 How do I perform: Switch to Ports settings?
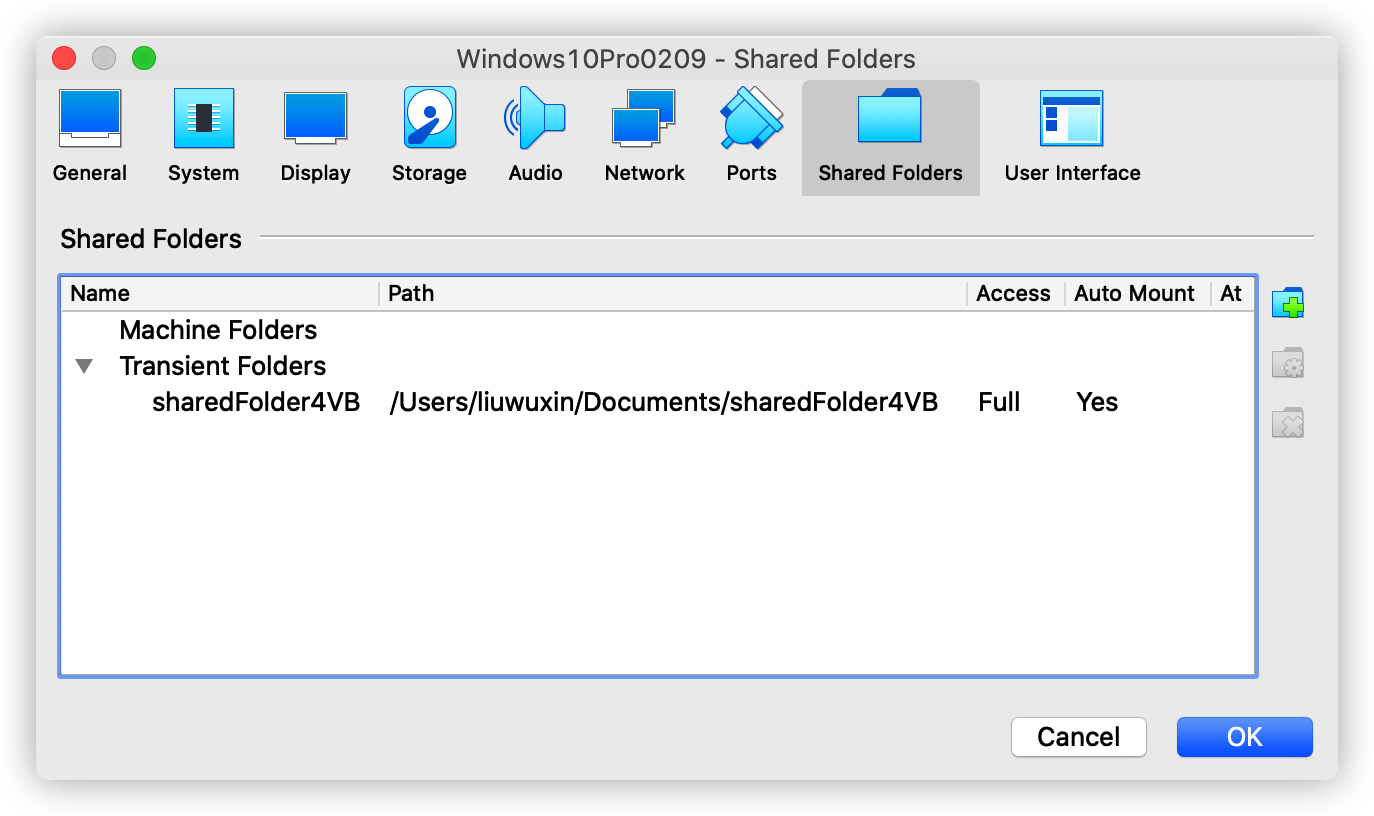751,137
